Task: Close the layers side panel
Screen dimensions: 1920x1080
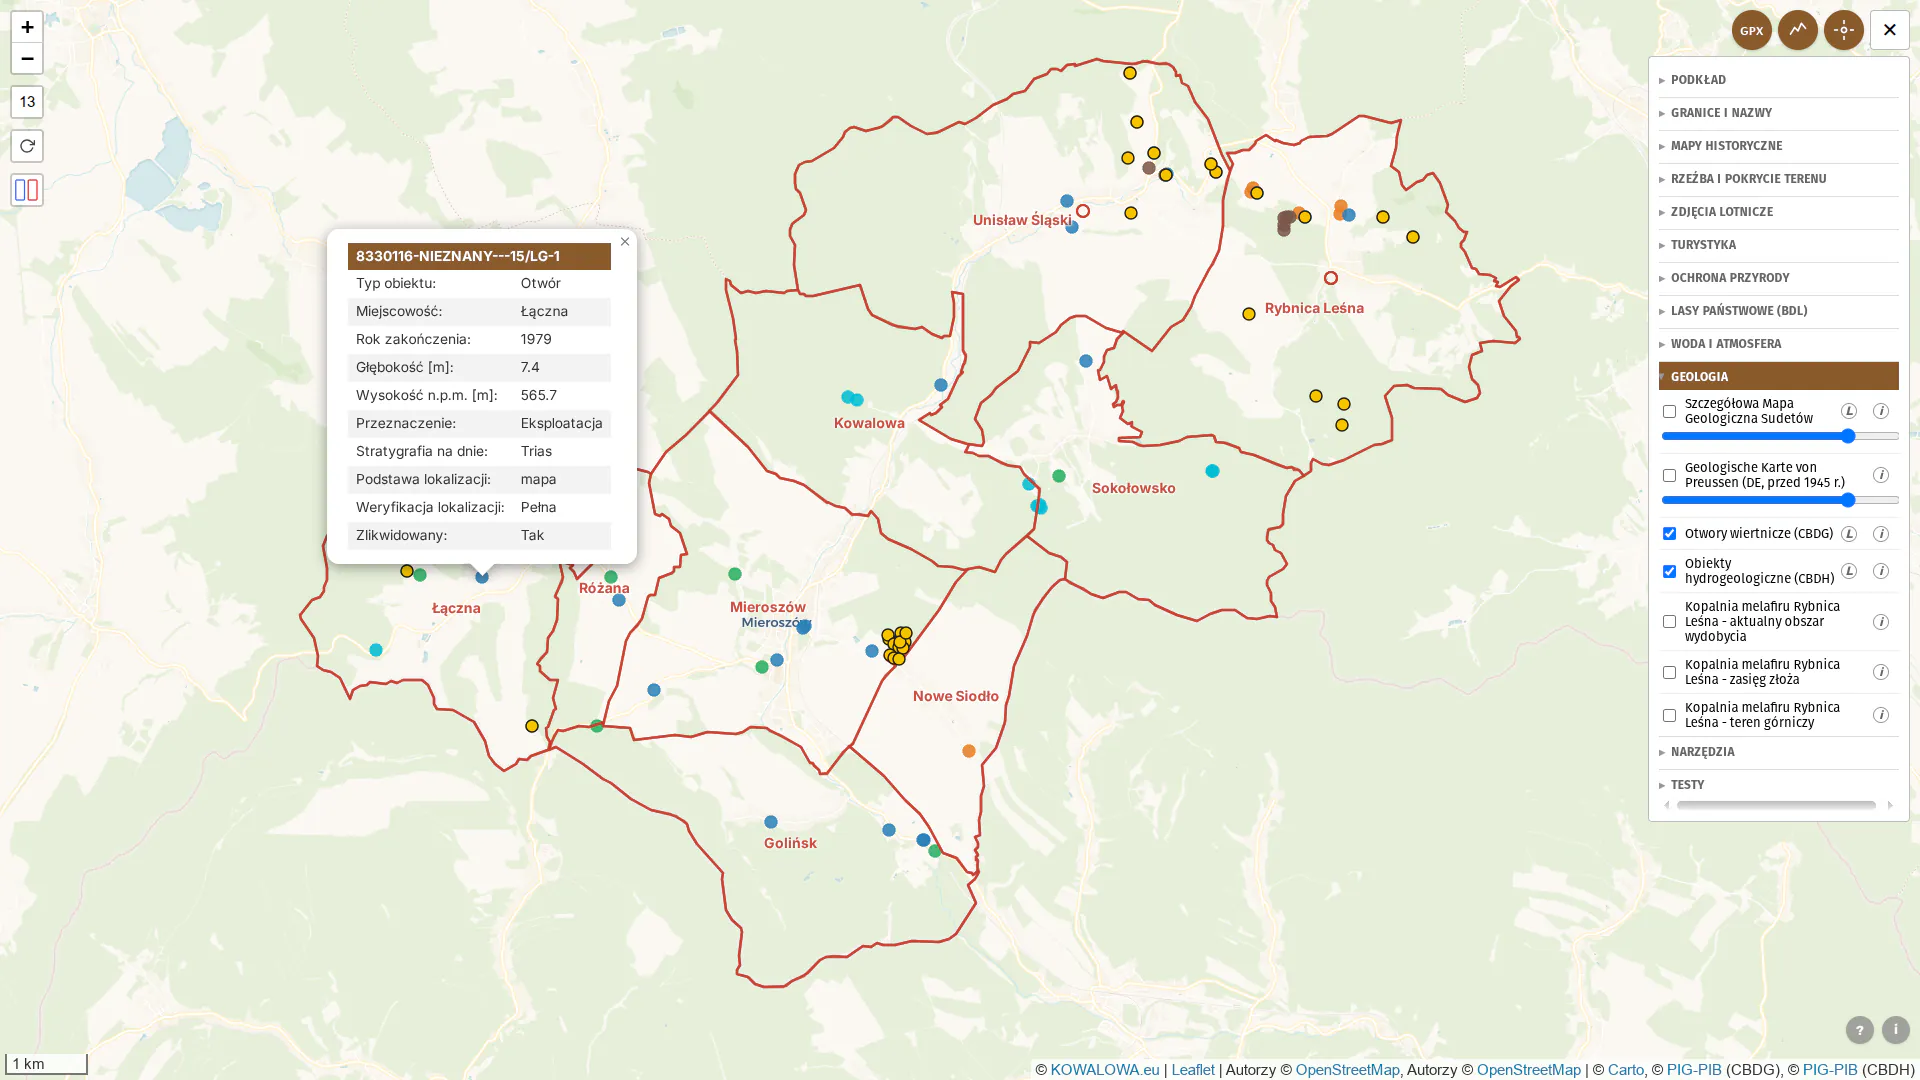Action: coord(1889,30)
